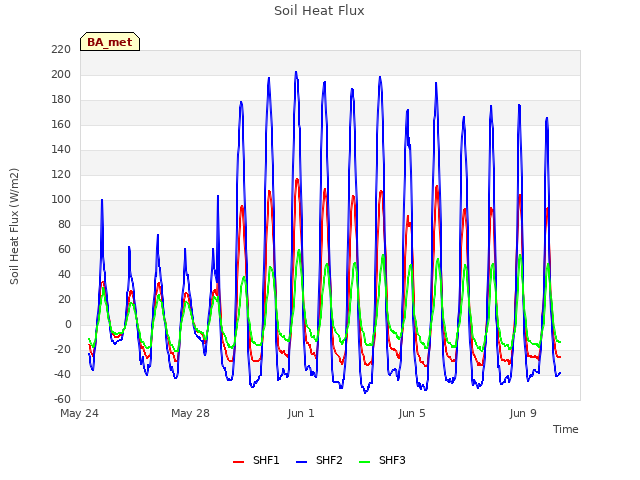This screenshot has height=480, width=640.
Task: Click the 120 y-axis tick label
Action: tap(61, 175)
